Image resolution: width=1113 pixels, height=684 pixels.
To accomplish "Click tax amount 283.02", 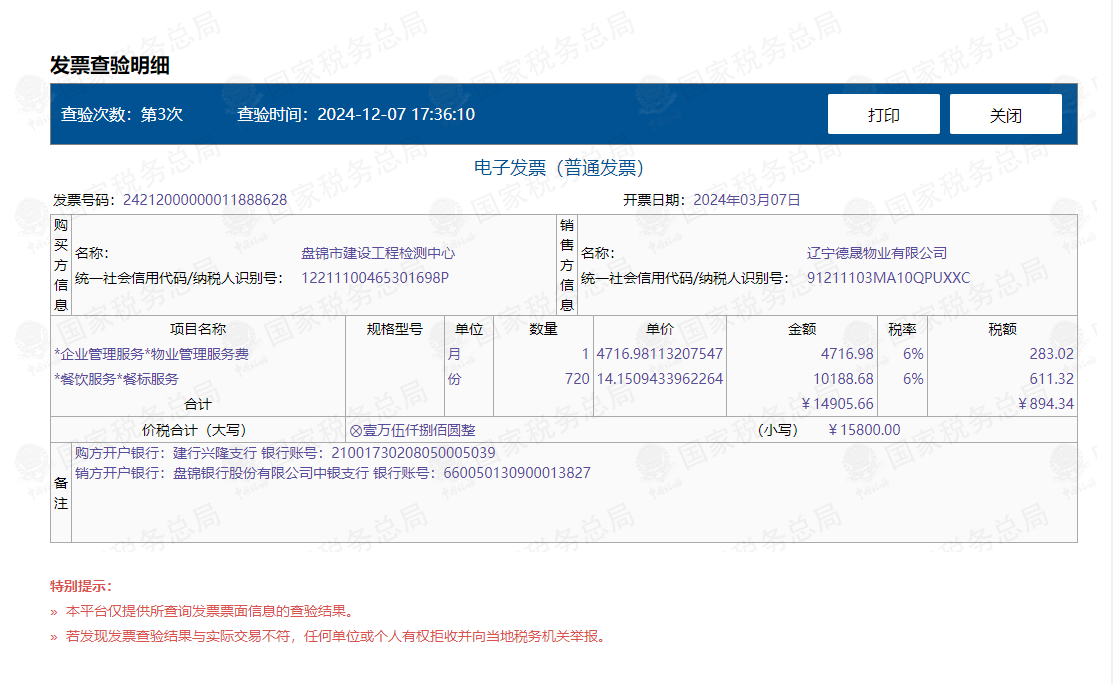I will click(1051, 354).
